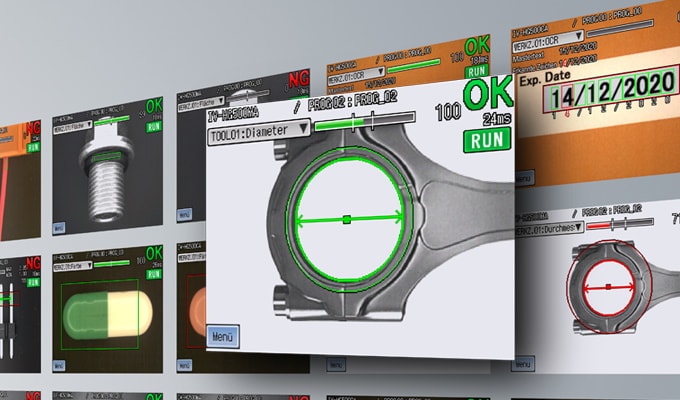Click the RUN indicator on screw inspection screen
The width and height of the screenshot is (680, 400).
(154, 127)
